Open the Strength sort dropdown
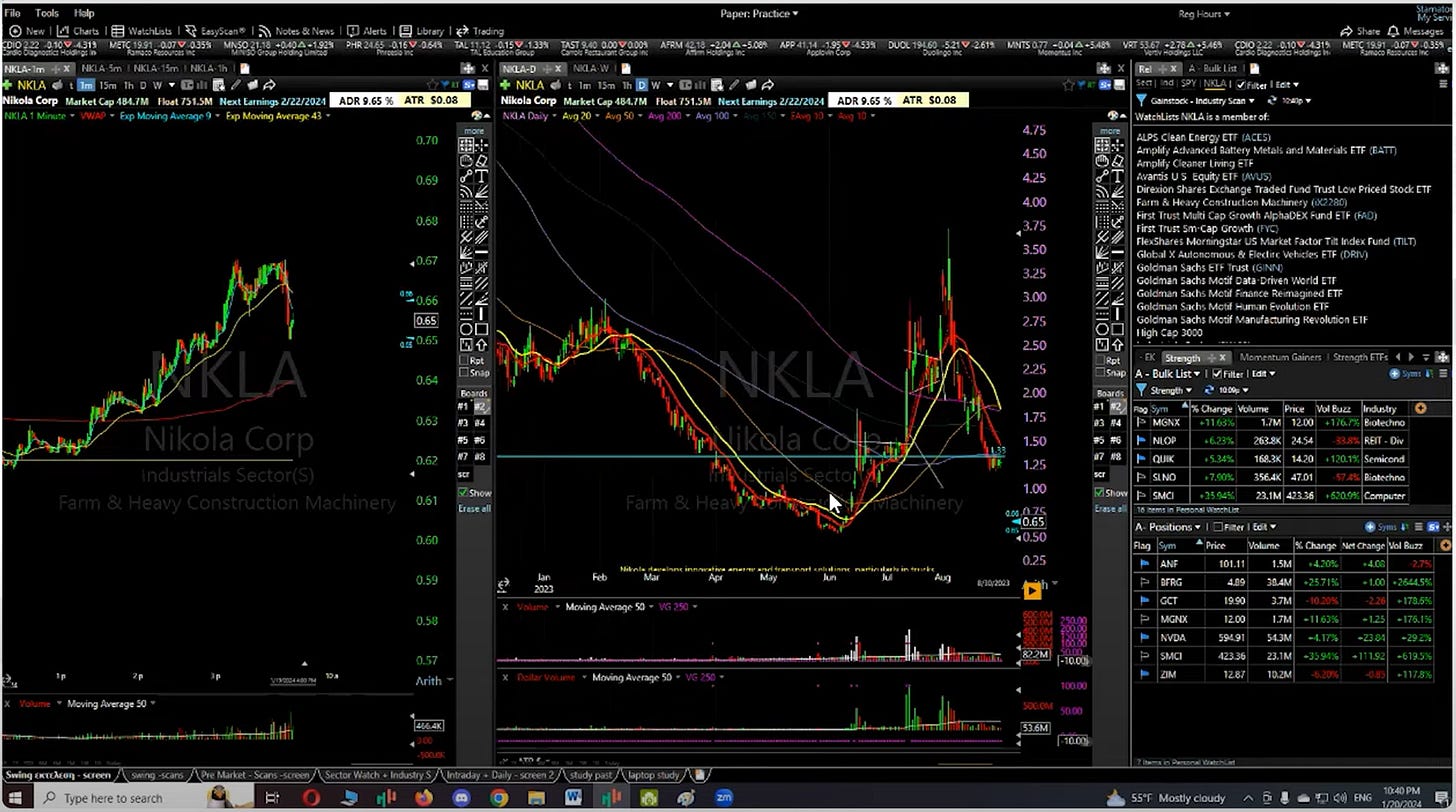 pos(1170,390)
